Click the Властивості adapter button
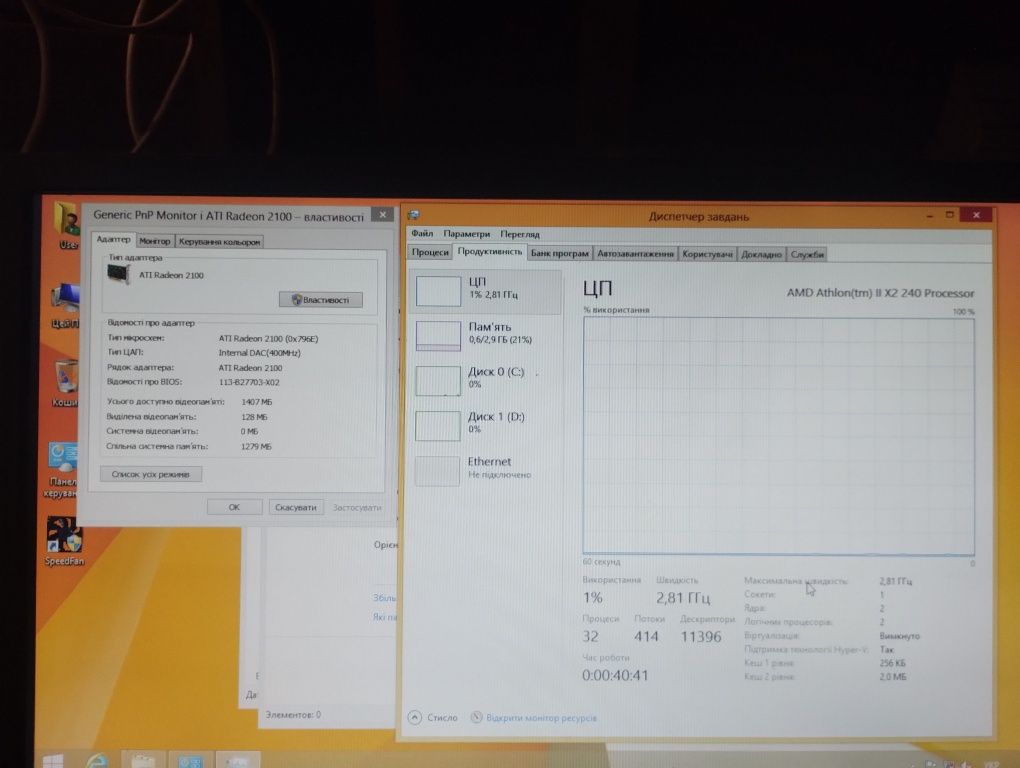 (321, 300)
